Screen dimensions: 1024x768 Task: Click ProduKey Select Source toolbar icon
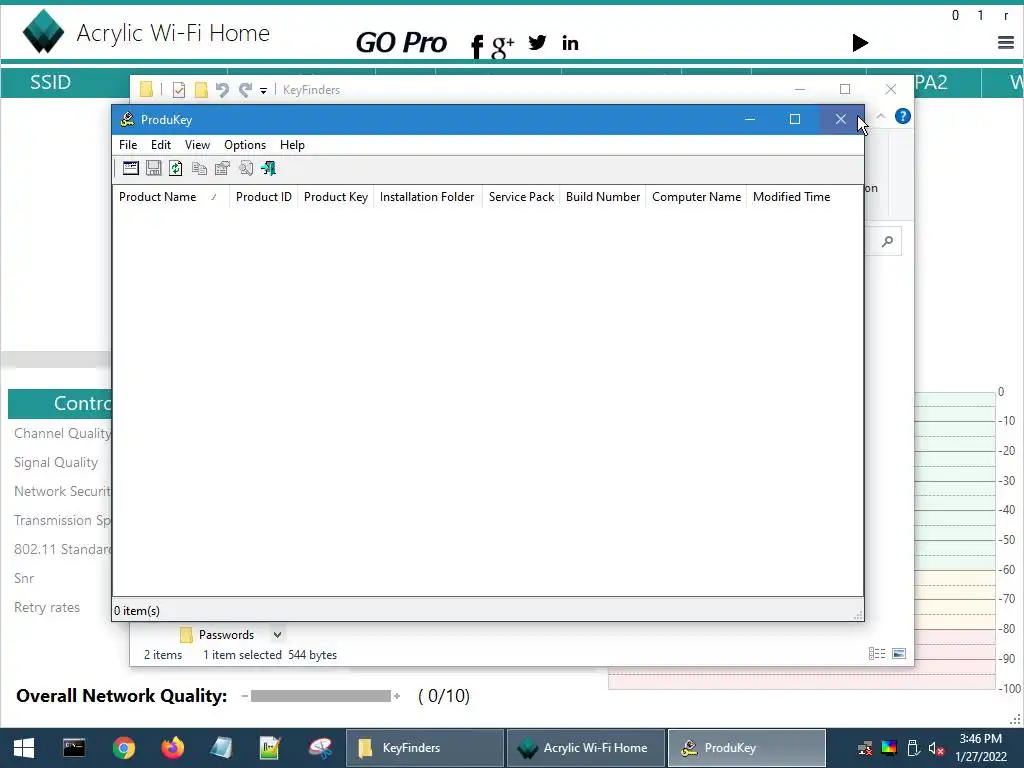coord(131,168)
